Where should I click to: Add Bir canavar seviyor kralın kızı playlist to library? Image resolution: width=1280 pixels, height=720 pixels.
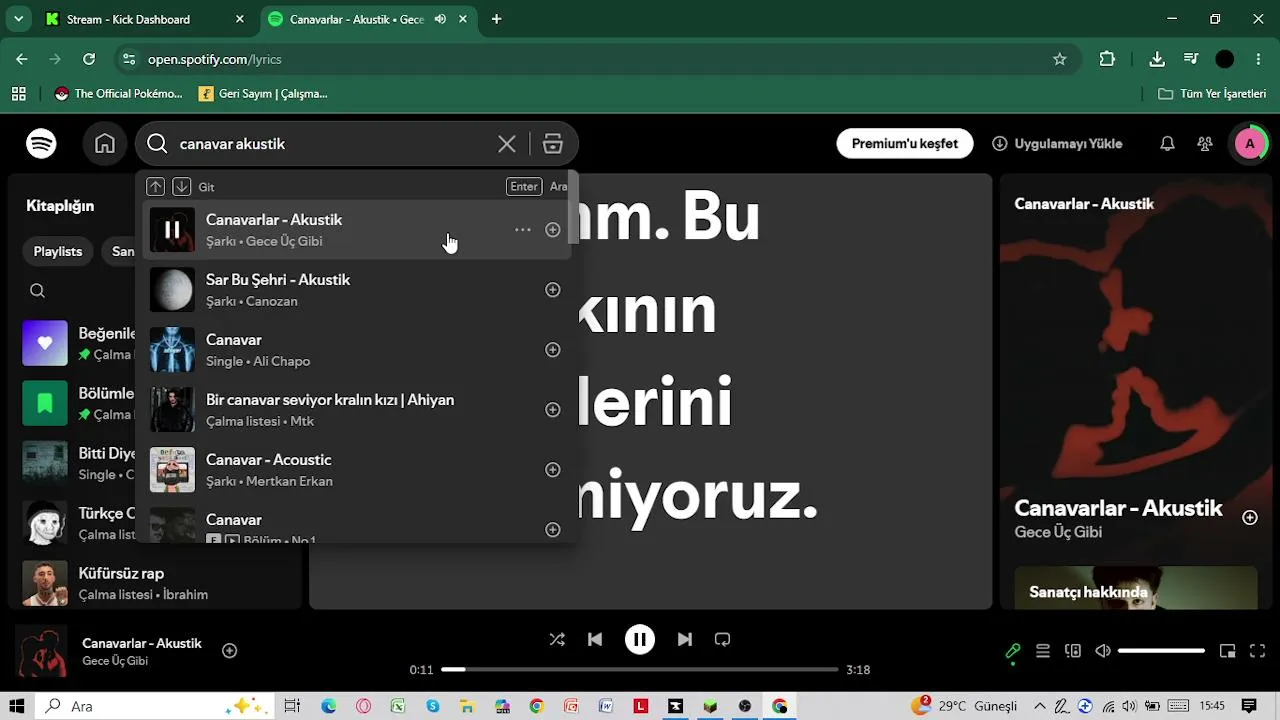552,410
